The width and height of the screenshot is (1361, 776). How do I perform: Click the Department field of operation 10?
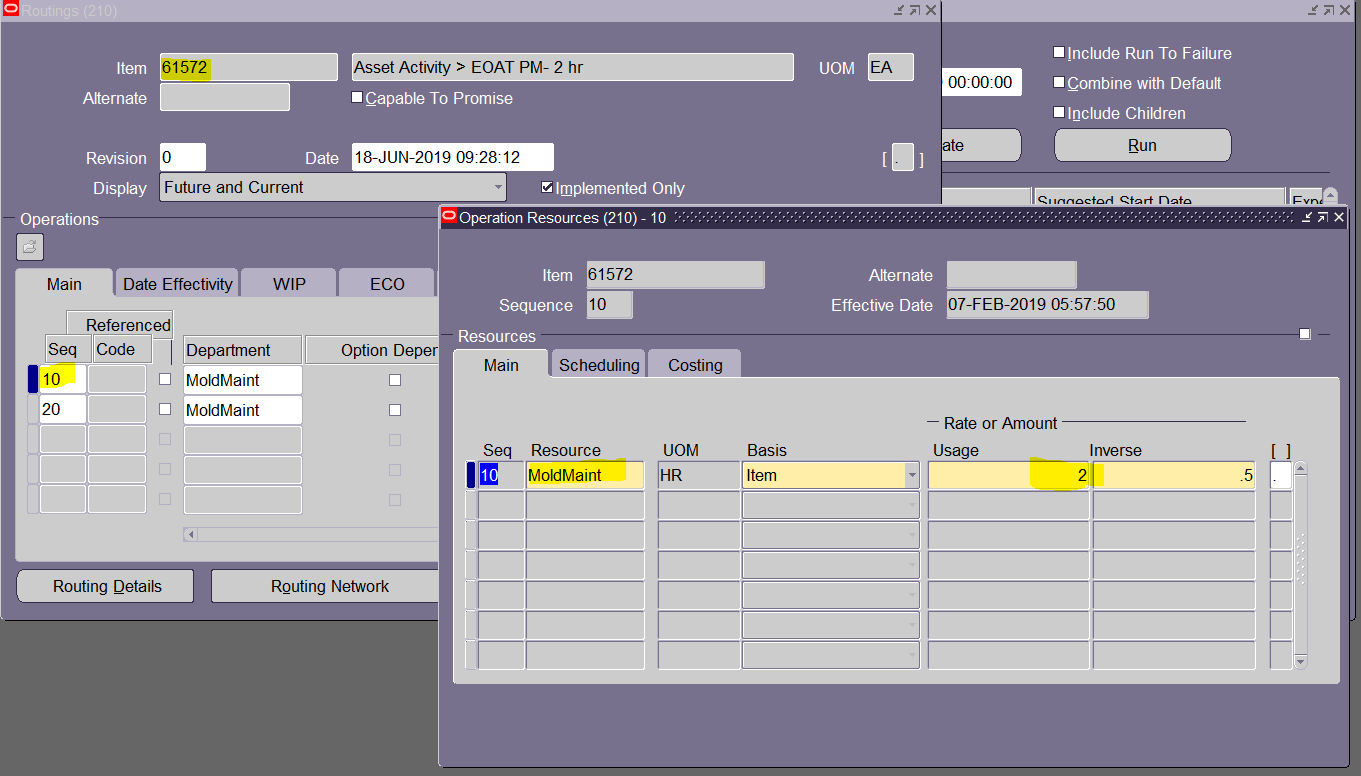[243, 380]
